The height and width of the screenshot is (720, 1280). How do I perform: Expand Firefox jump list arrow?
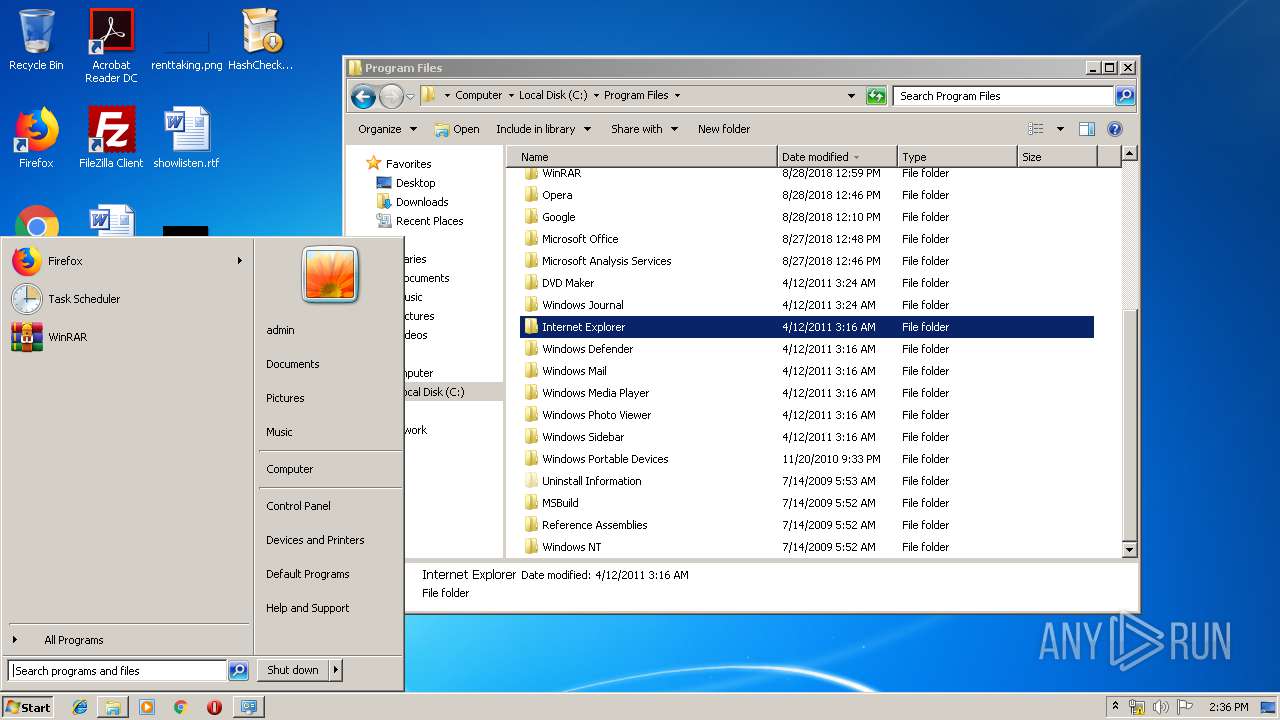tap(240, 261)
